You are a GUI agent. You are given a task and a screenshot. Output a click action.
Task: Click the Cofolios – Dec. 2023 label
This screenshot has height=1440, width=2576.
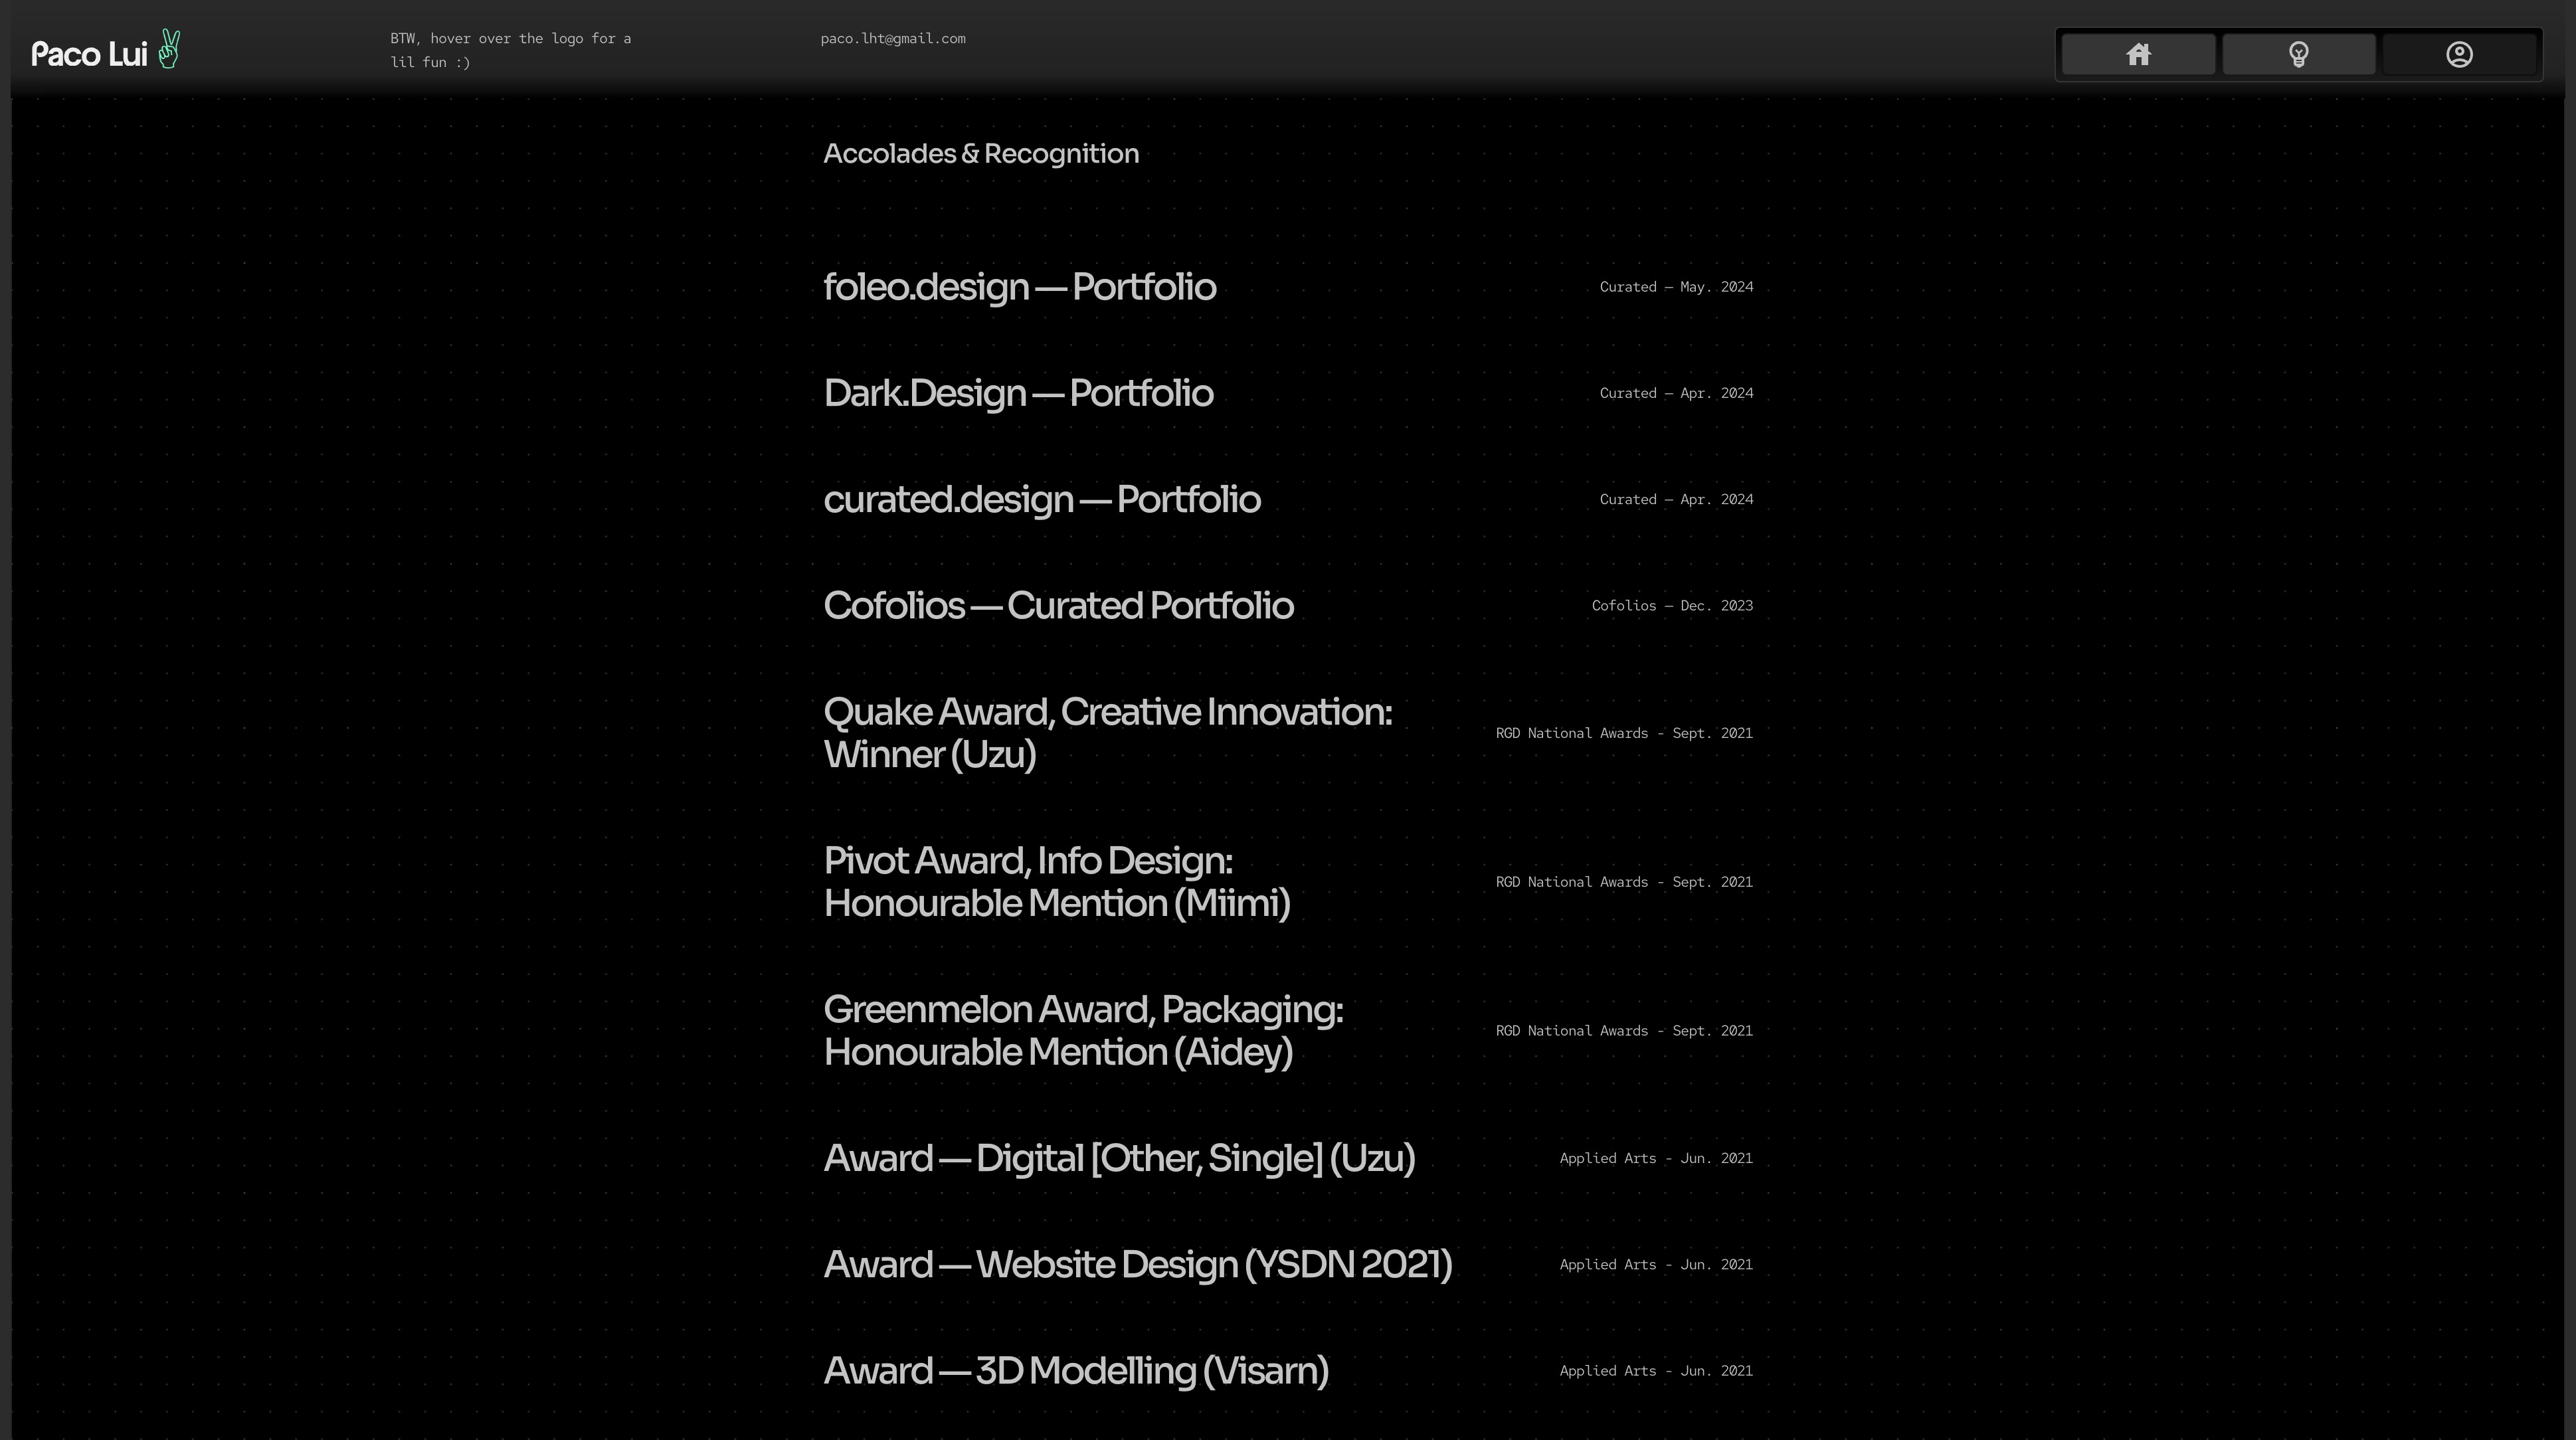1672,606
